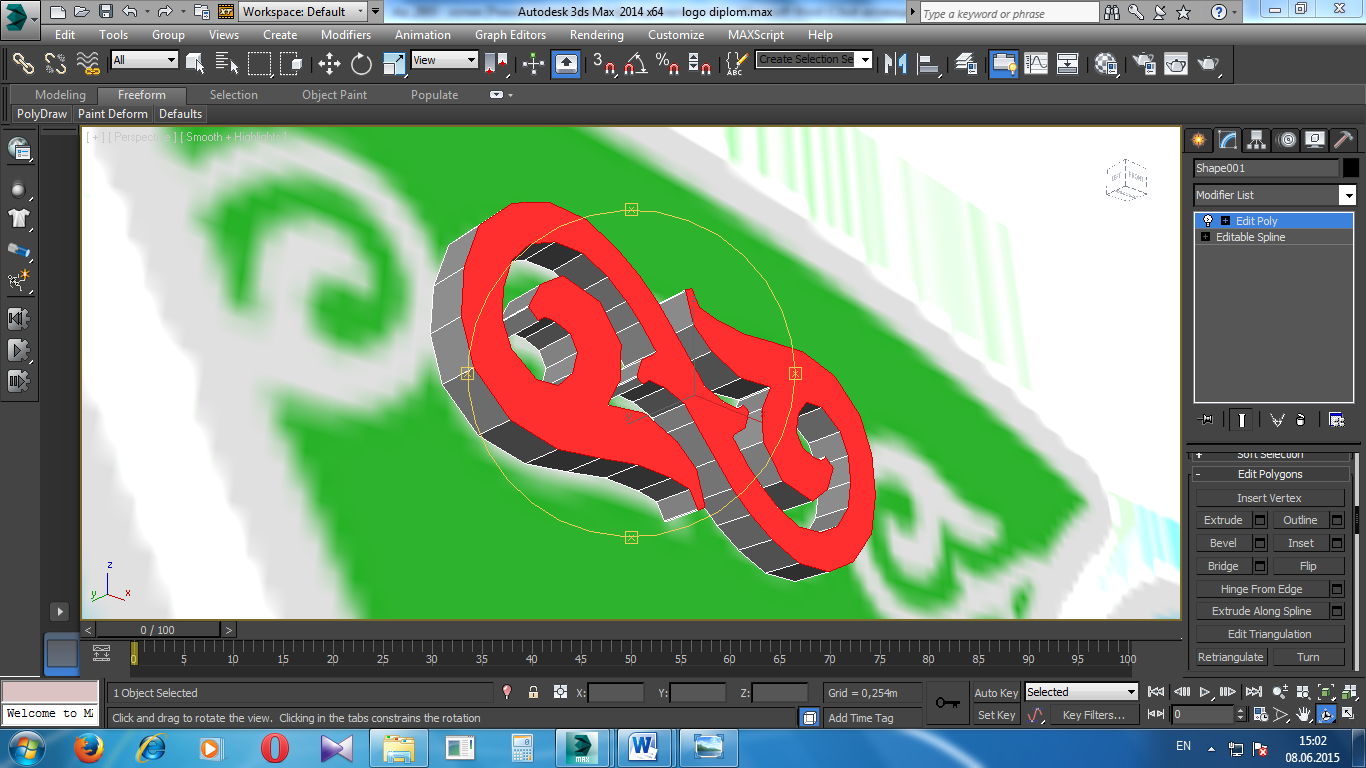Pick Rectangular Selection Region tool

[260, 64]
